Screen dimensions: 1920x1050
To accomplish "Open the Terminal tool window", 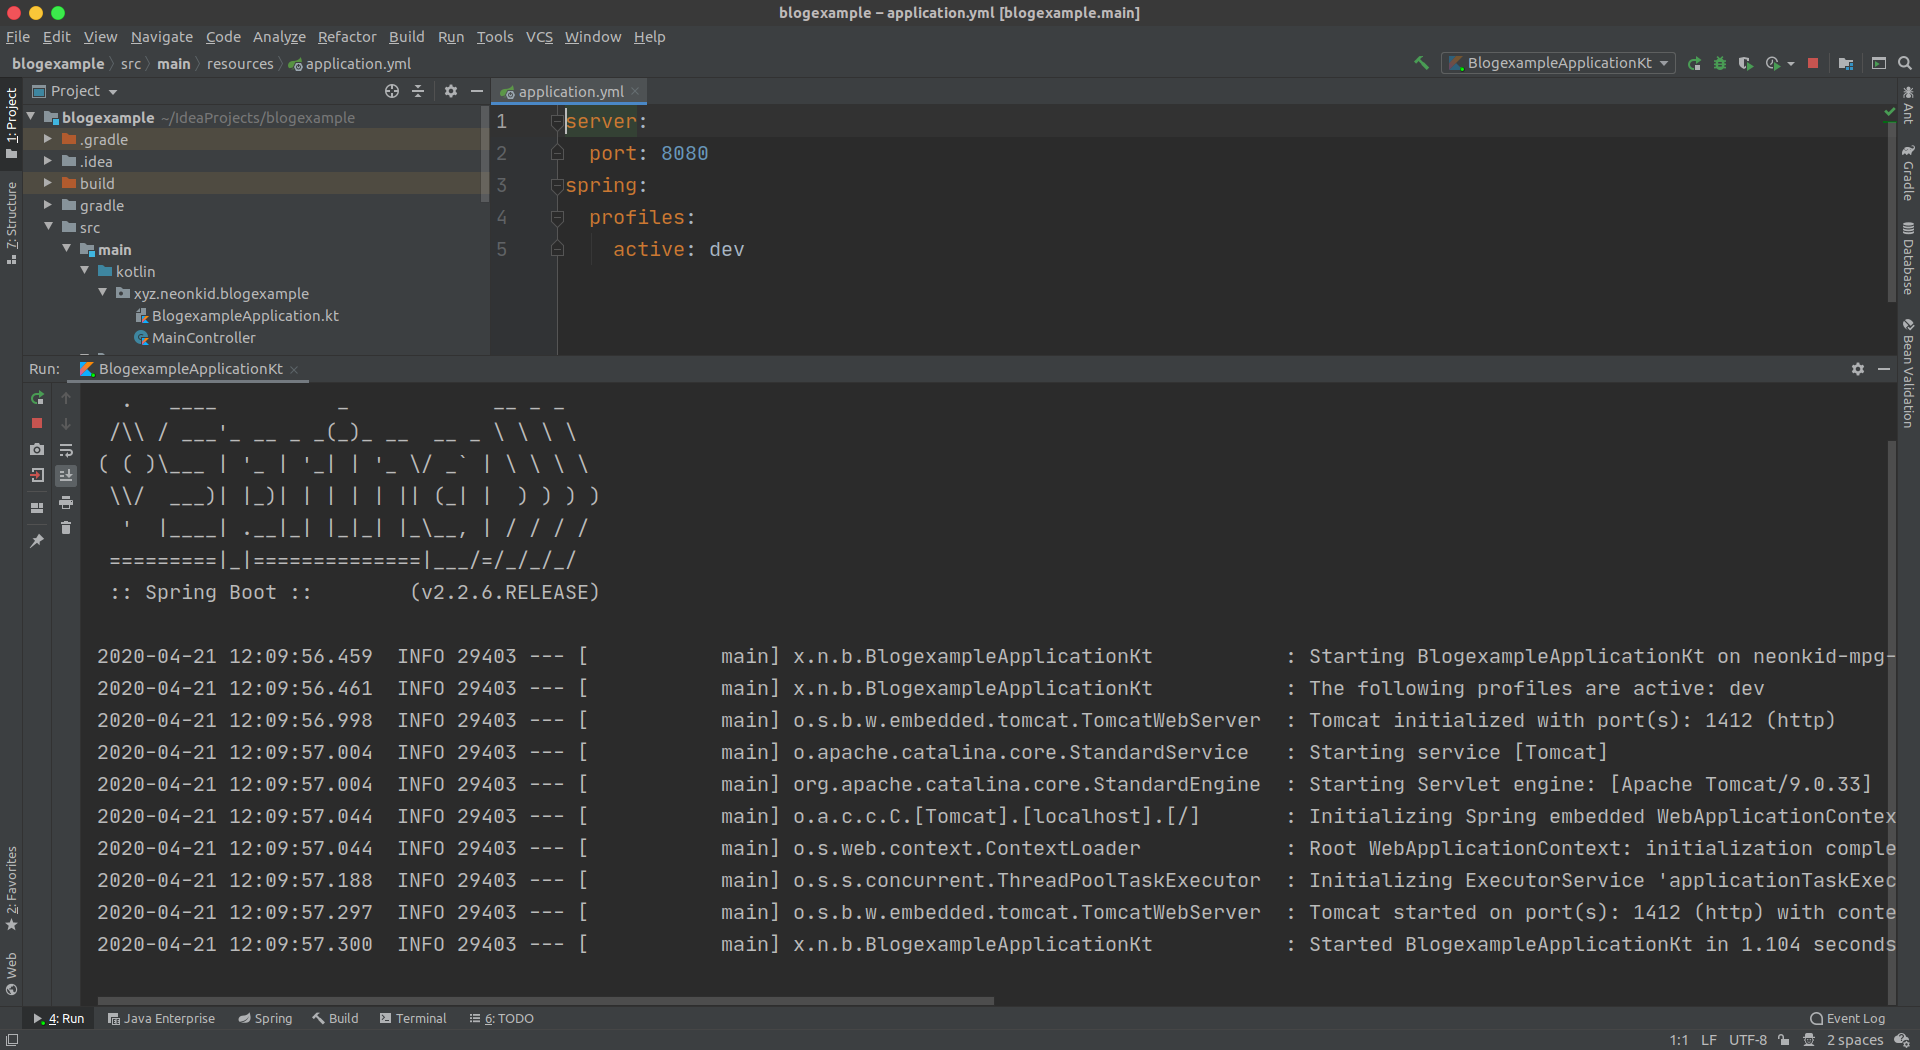I will (x=413, y=1018).
